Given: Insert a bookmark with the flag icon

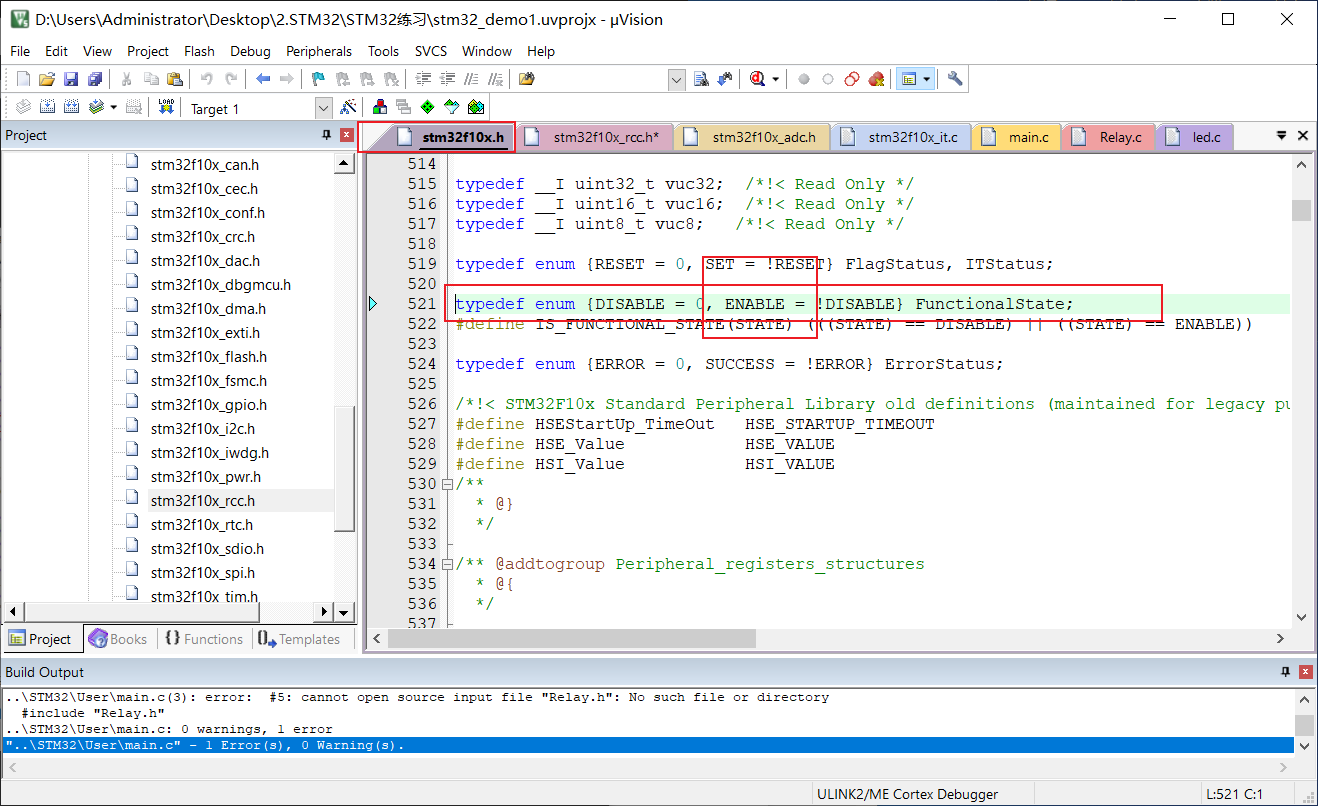Looking at the screenshot, I should pos(318,79).
